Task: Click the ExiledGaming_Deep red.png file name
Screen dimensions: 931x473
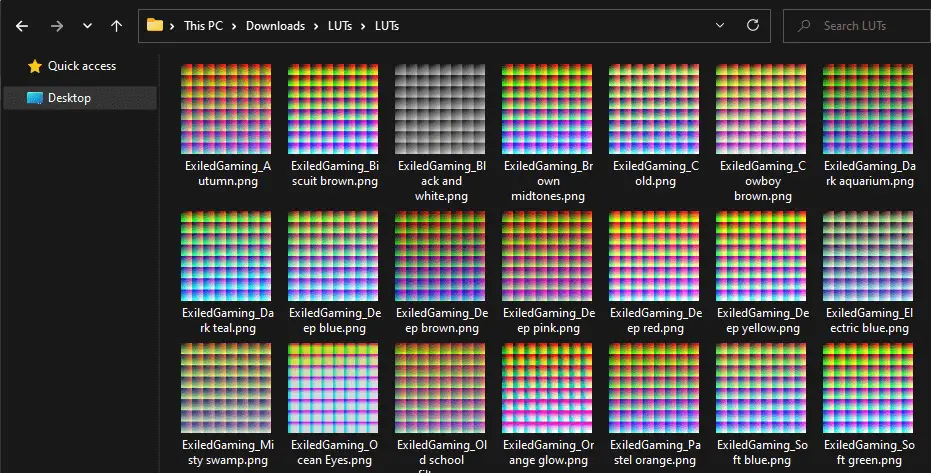Action: pyautogui.click(x=656, y=320)
